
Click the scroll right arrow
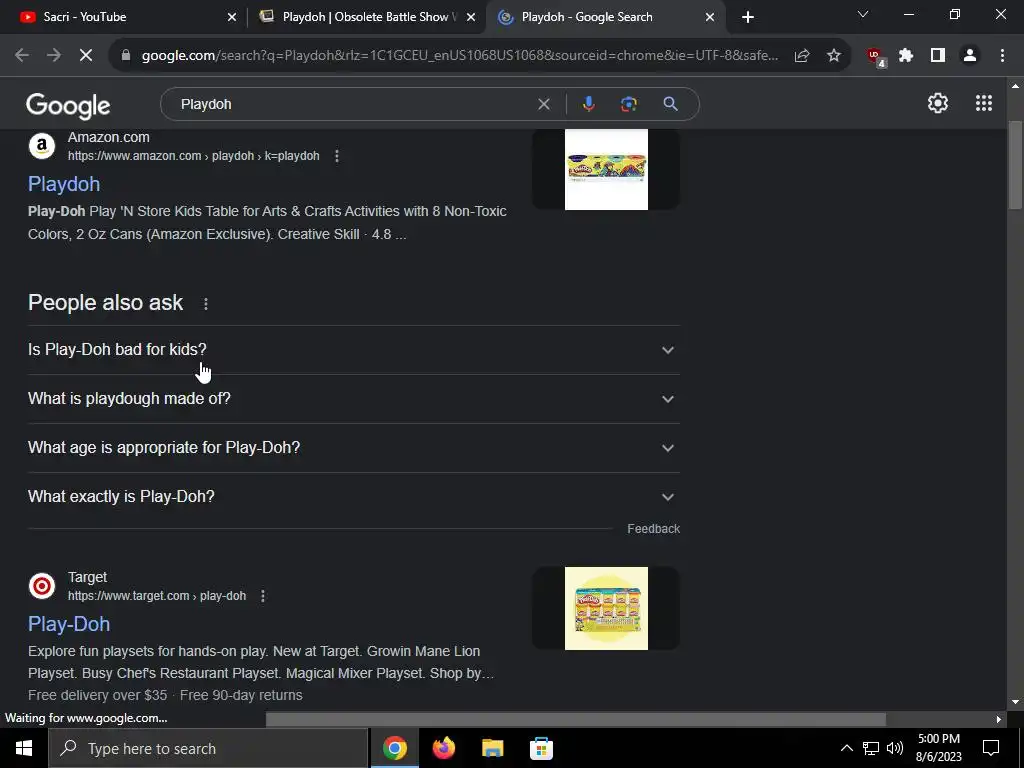[x=999, y=719]
